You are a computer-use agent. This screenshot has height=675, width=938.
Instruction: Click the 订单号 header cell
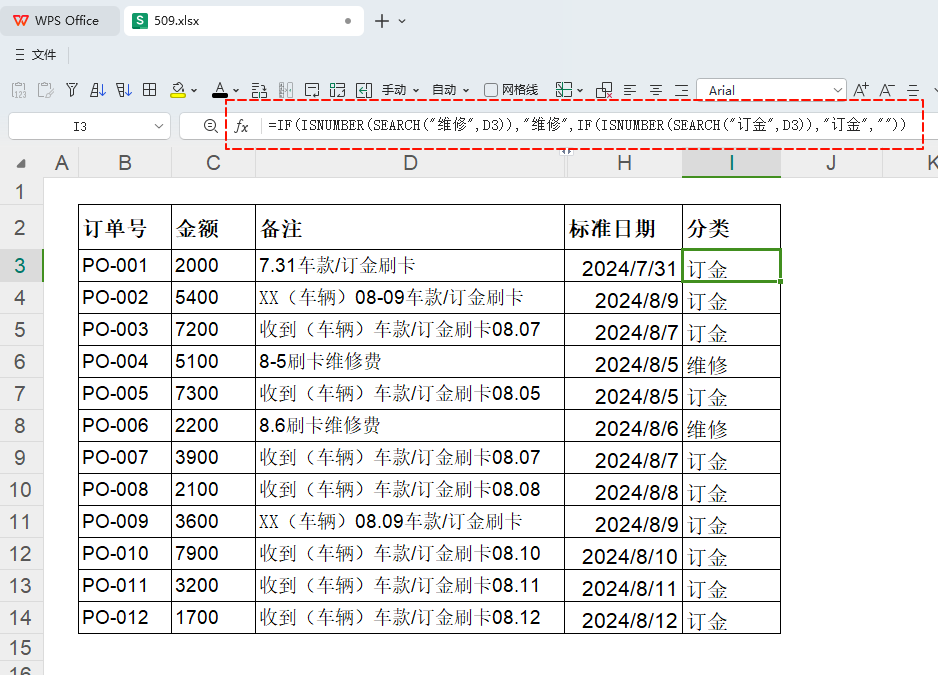(125, 227)
